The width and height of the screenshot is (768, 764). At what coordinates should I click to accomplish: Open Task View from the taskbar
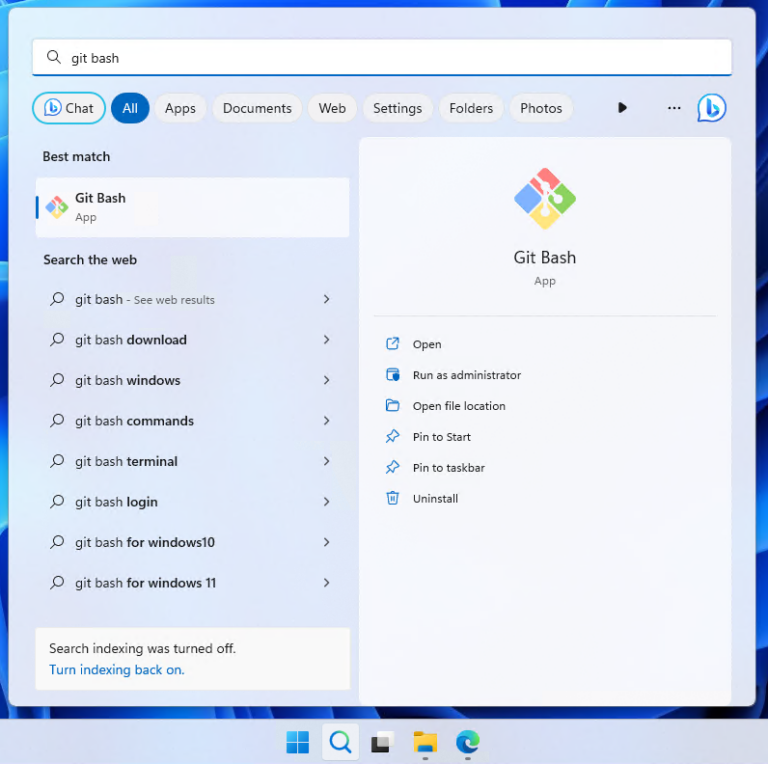coord(383,742)
